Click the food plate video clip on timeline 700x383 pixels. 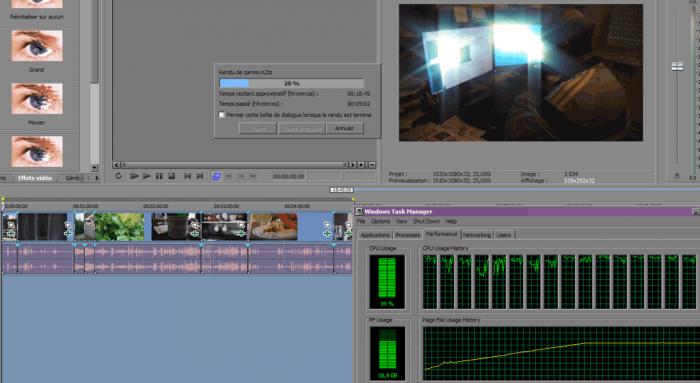(274, 226)
